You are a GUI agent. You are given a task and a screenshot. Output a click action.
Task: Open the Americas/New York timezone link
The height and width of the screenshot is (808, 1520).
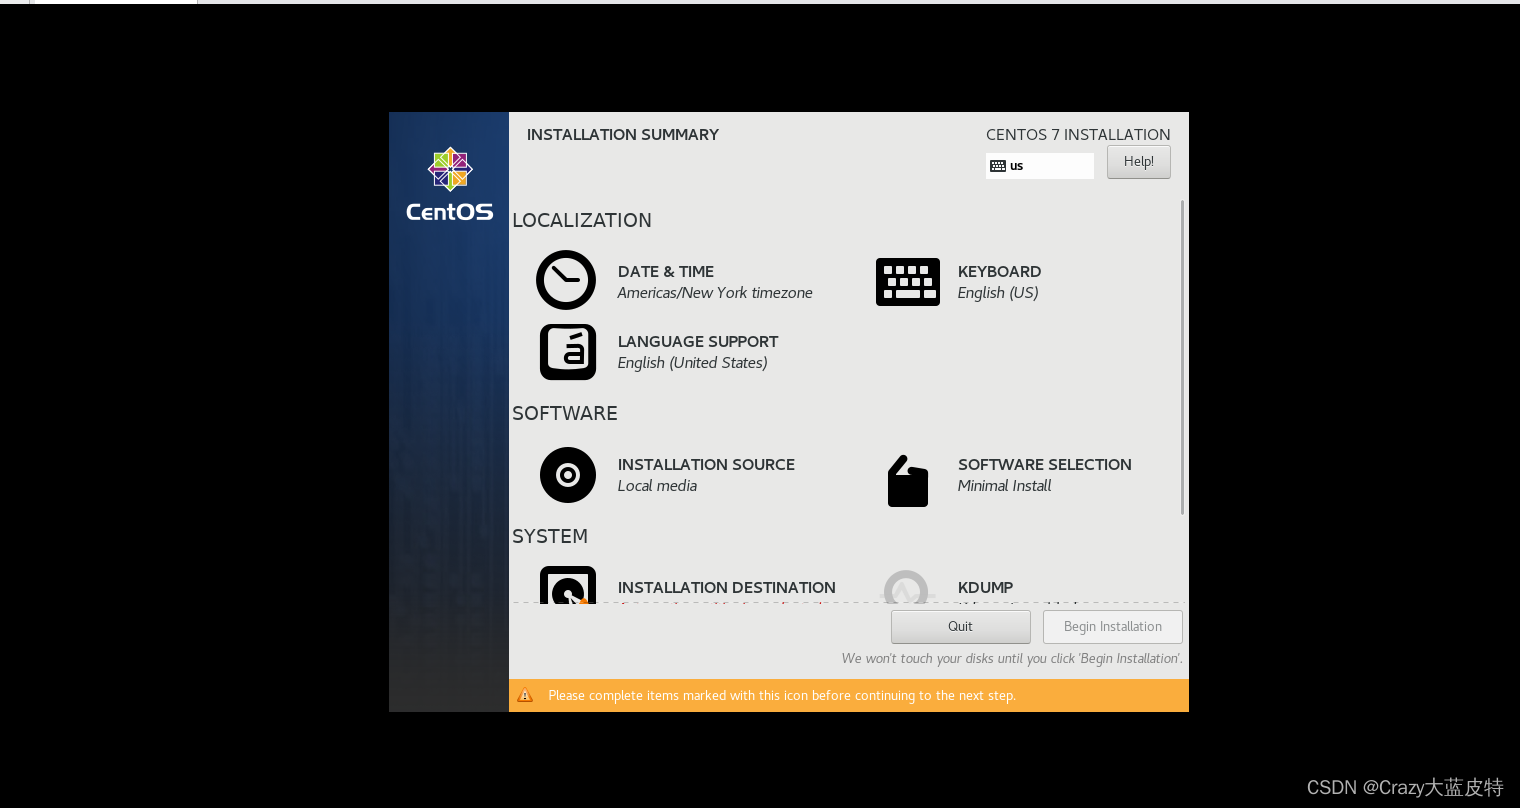pyautogui.click(x=715, y=292)
